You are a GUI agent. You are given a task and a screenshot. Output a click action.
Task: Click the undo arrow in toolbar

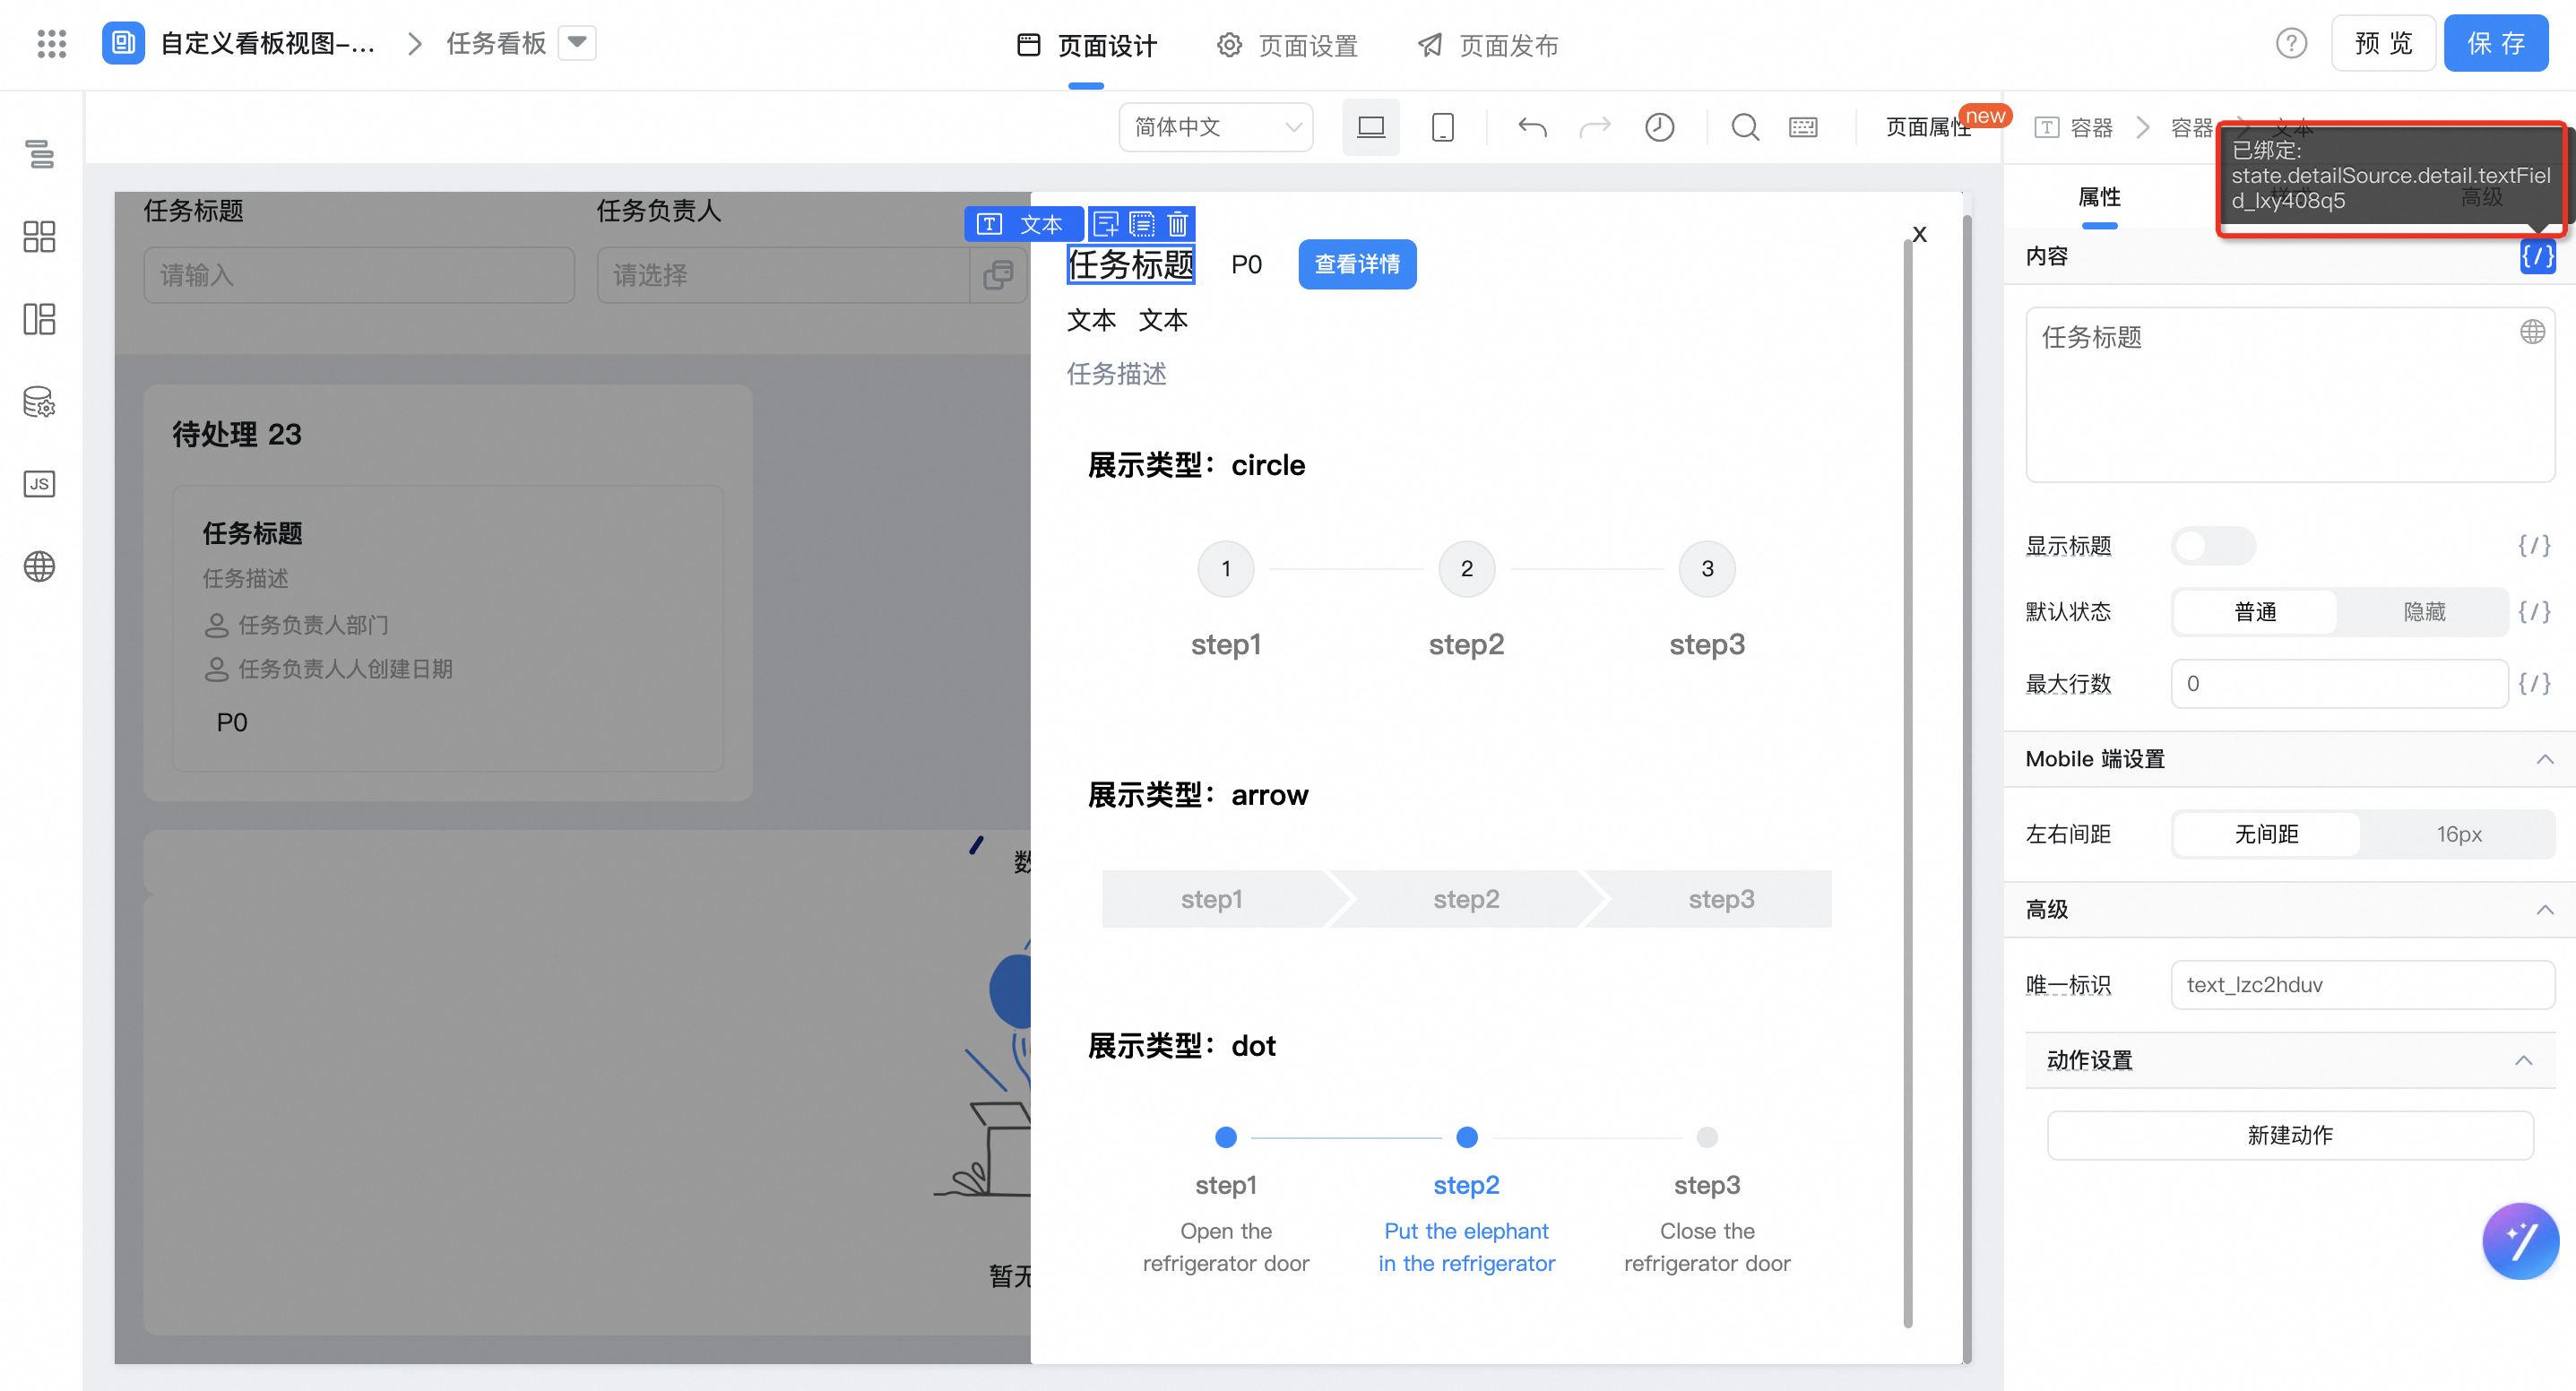pyautogui.click(x=1531, y=127)
